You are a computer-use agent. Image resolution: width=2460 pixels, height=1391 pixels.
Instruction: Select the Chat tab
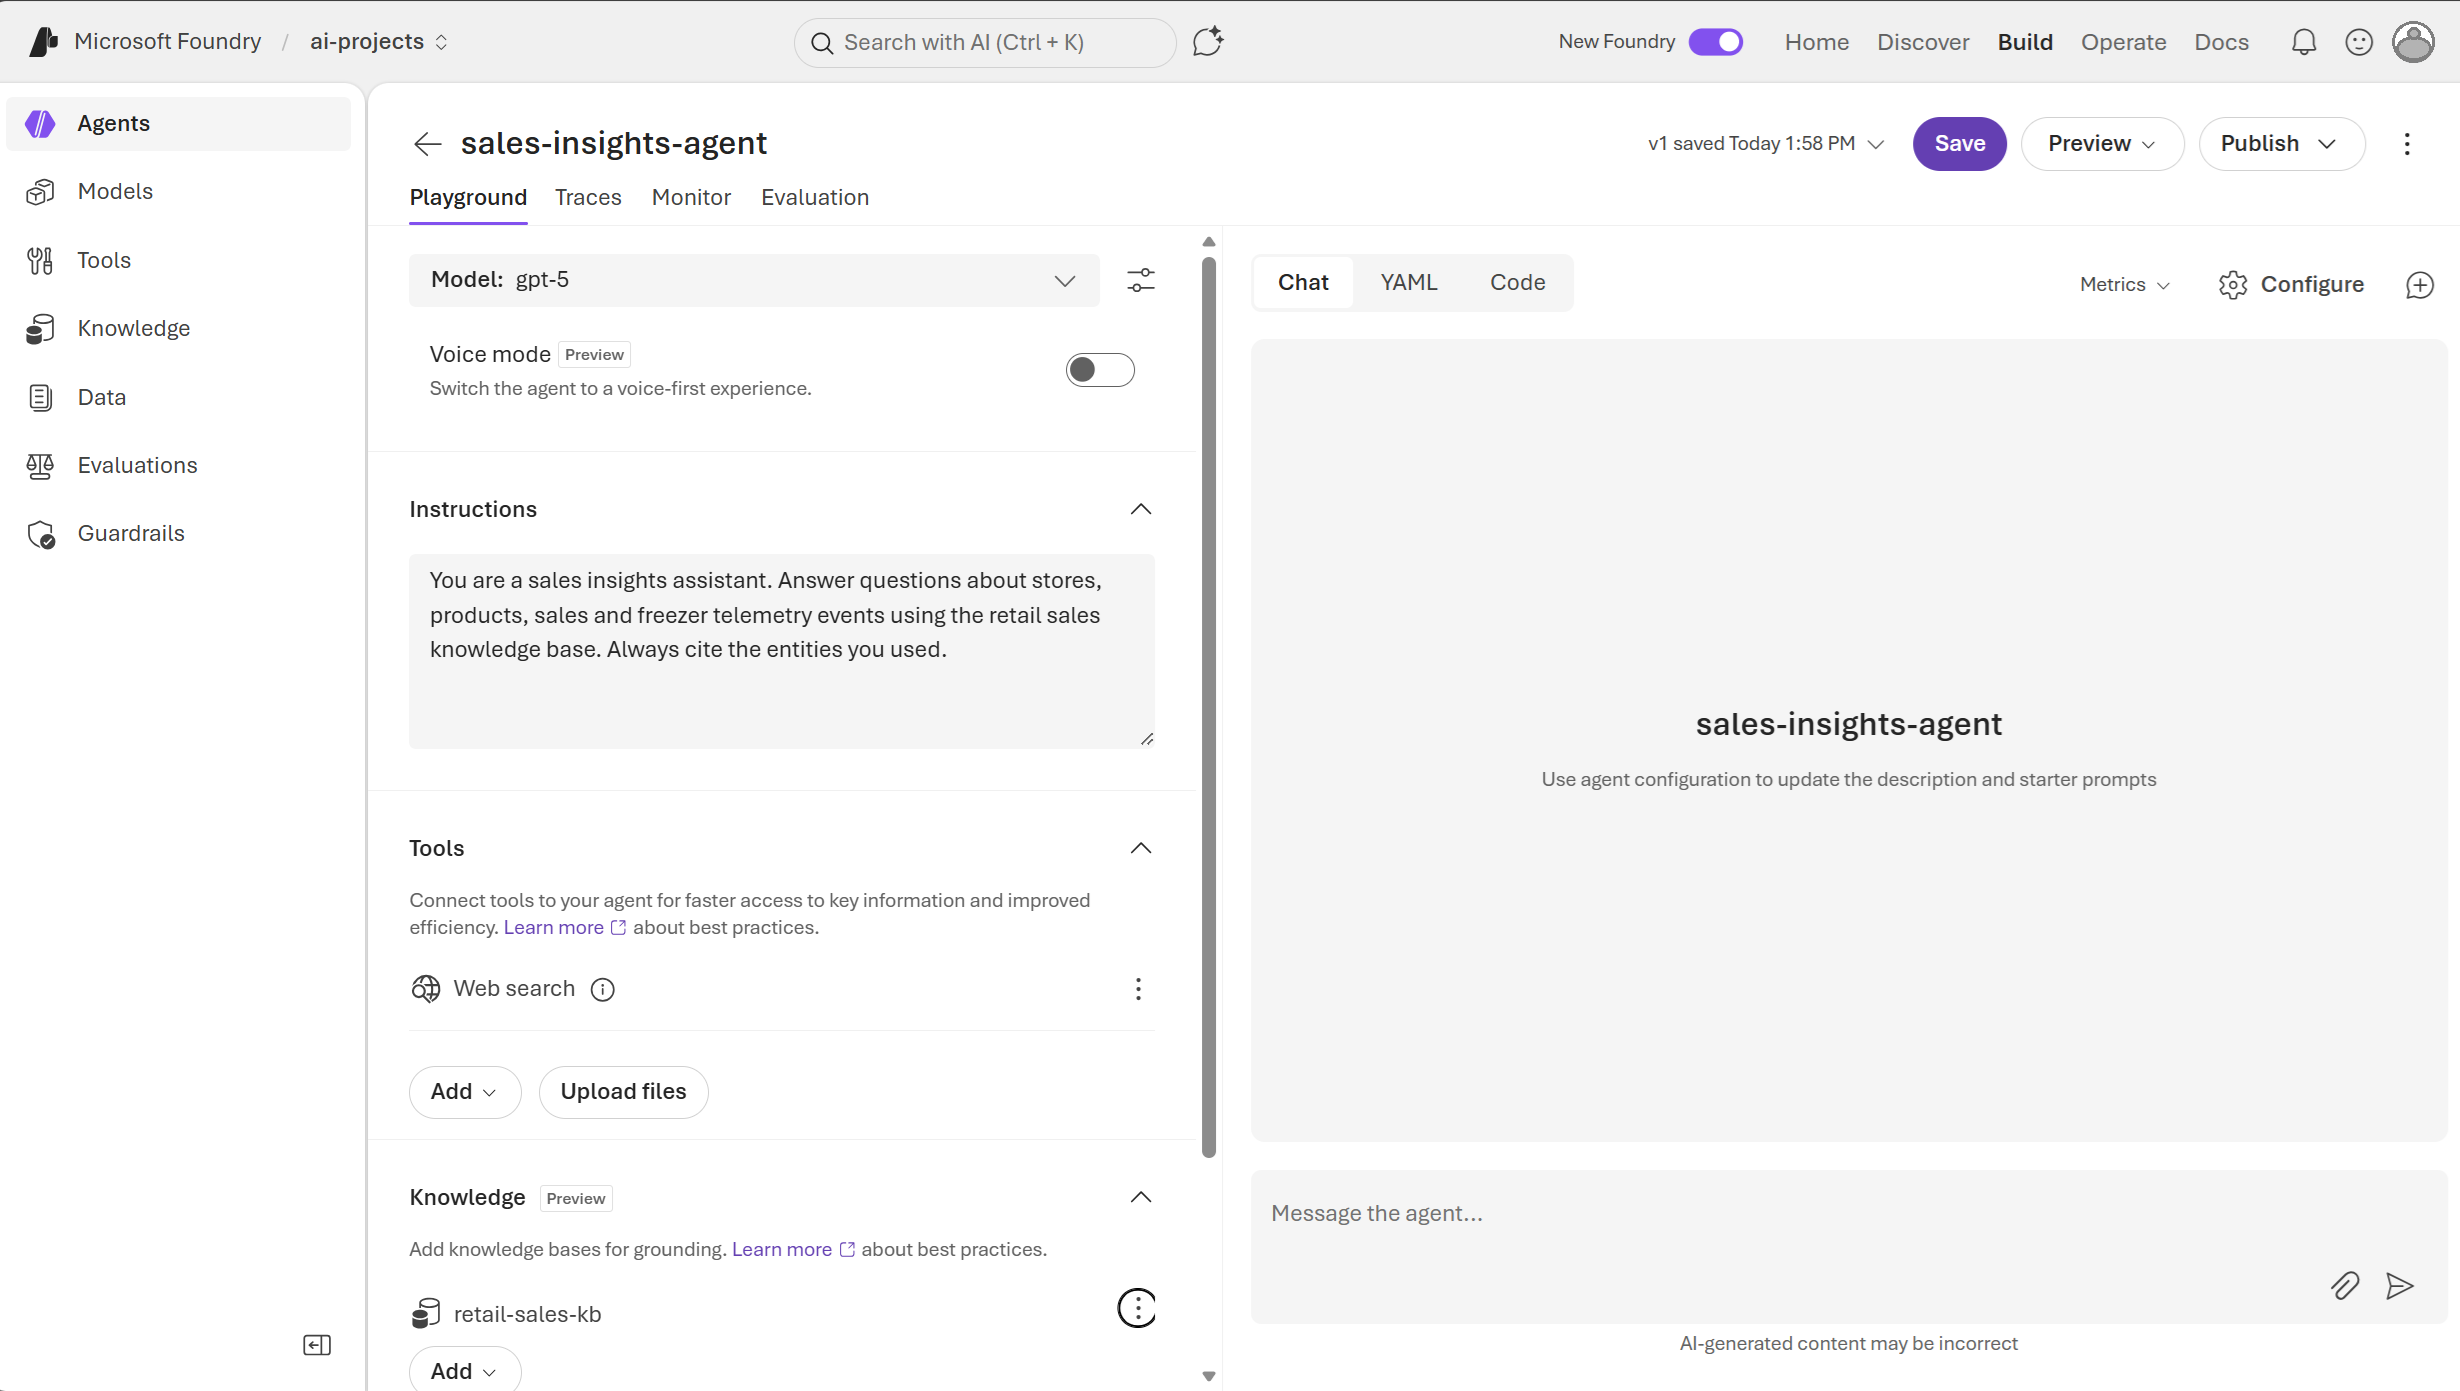coord(1303,283)
